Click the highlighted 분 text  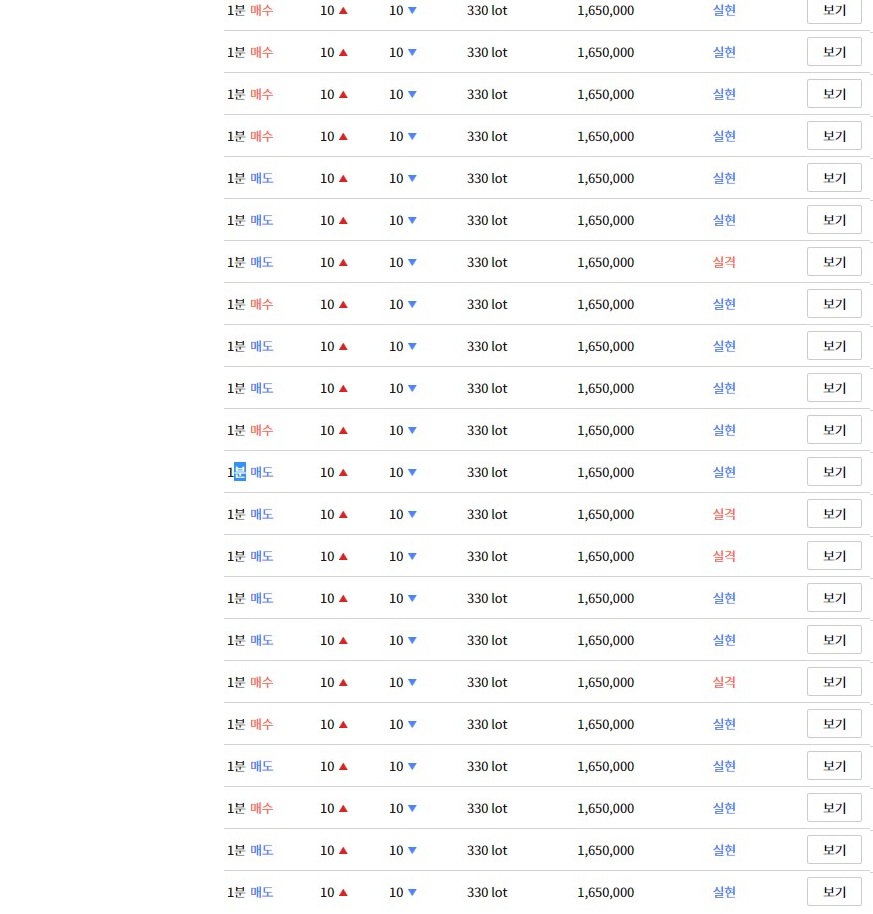tap(240, 472)
